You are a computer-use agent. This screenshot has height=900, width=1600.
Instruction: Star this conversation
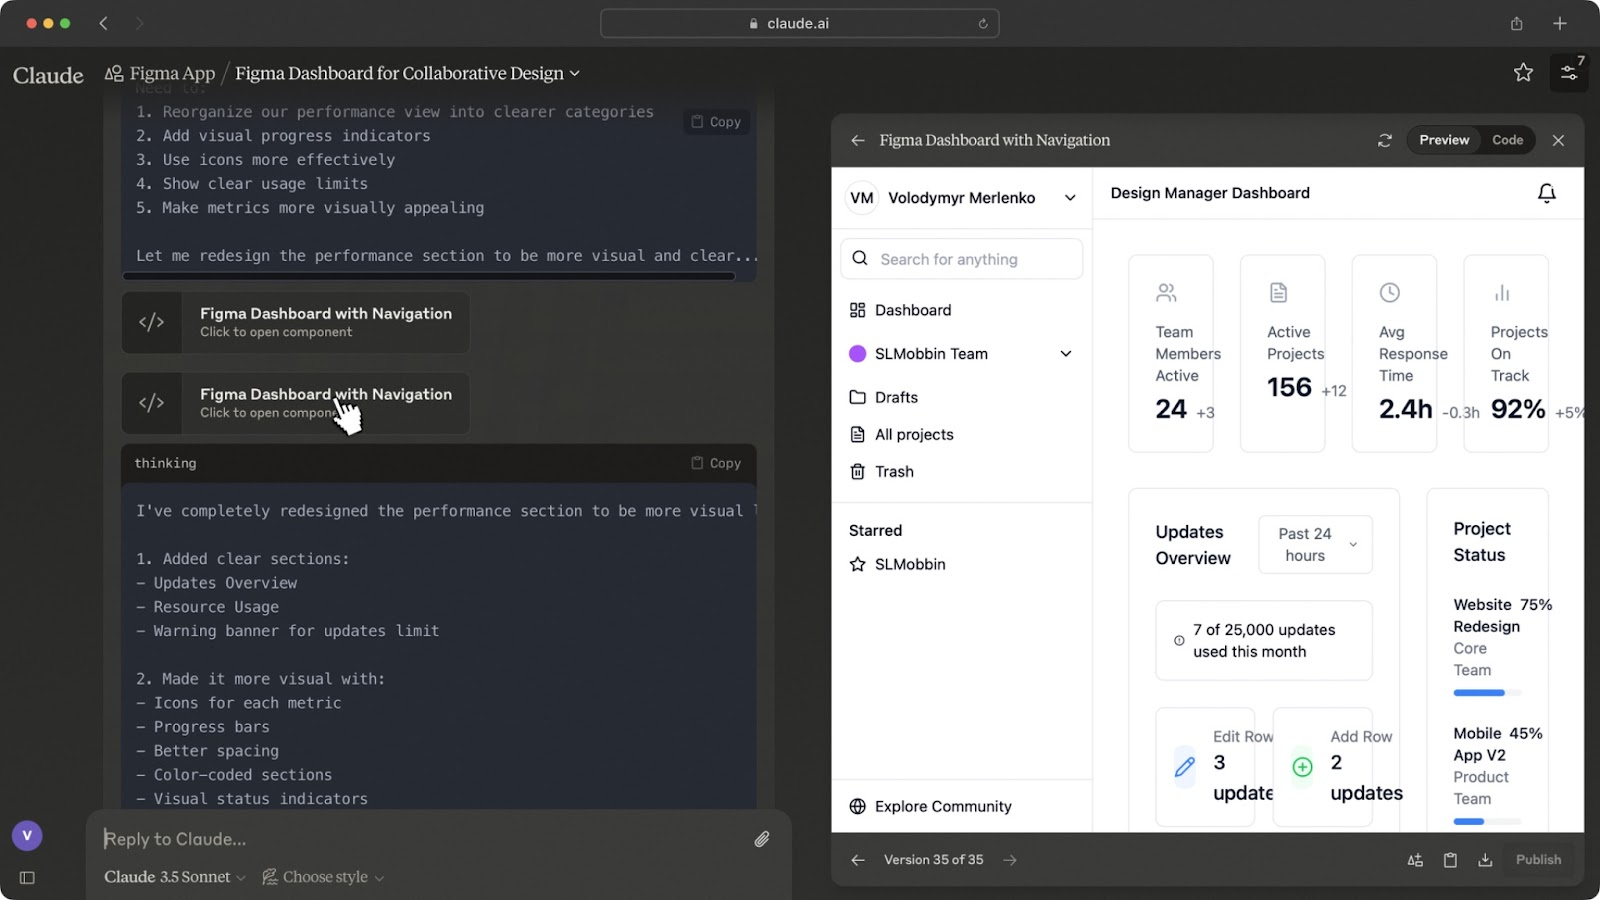[x=1523, y=72]
